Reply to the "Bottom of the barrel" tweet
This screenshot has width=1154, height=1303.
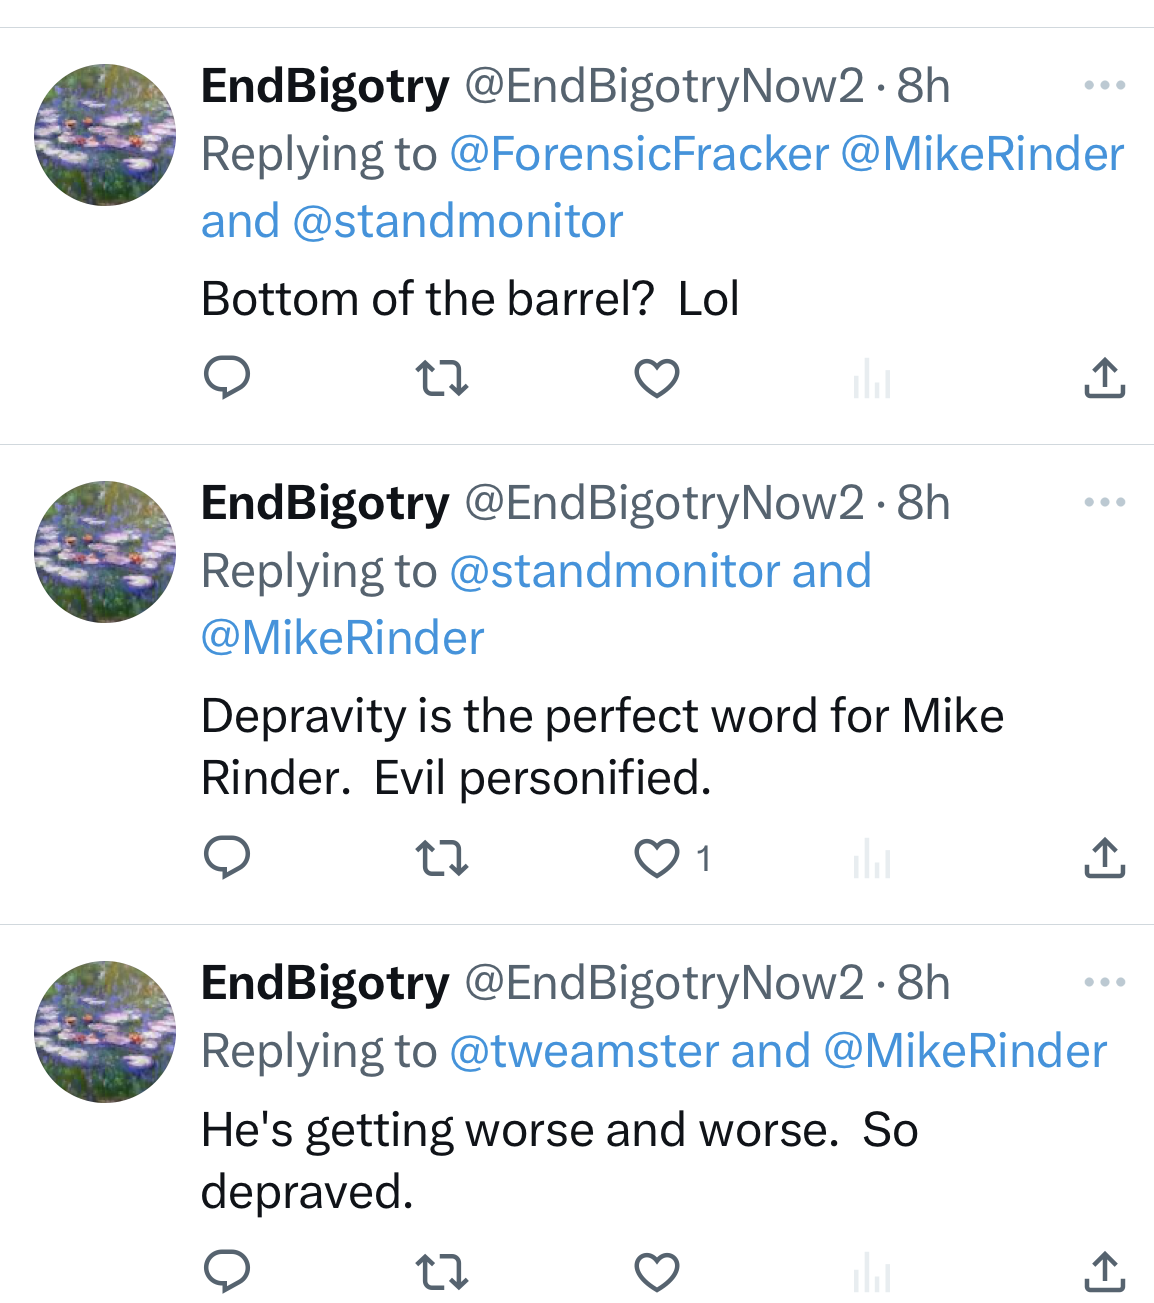coord(227,378)
